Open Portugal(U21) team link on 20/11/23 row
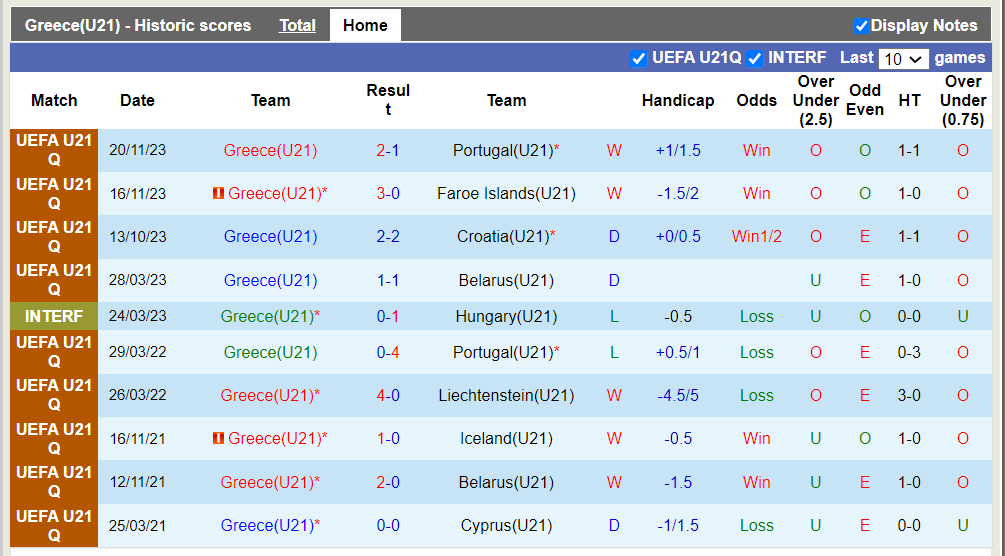This screenshot has height=556, width=1005. coord(502,151)
